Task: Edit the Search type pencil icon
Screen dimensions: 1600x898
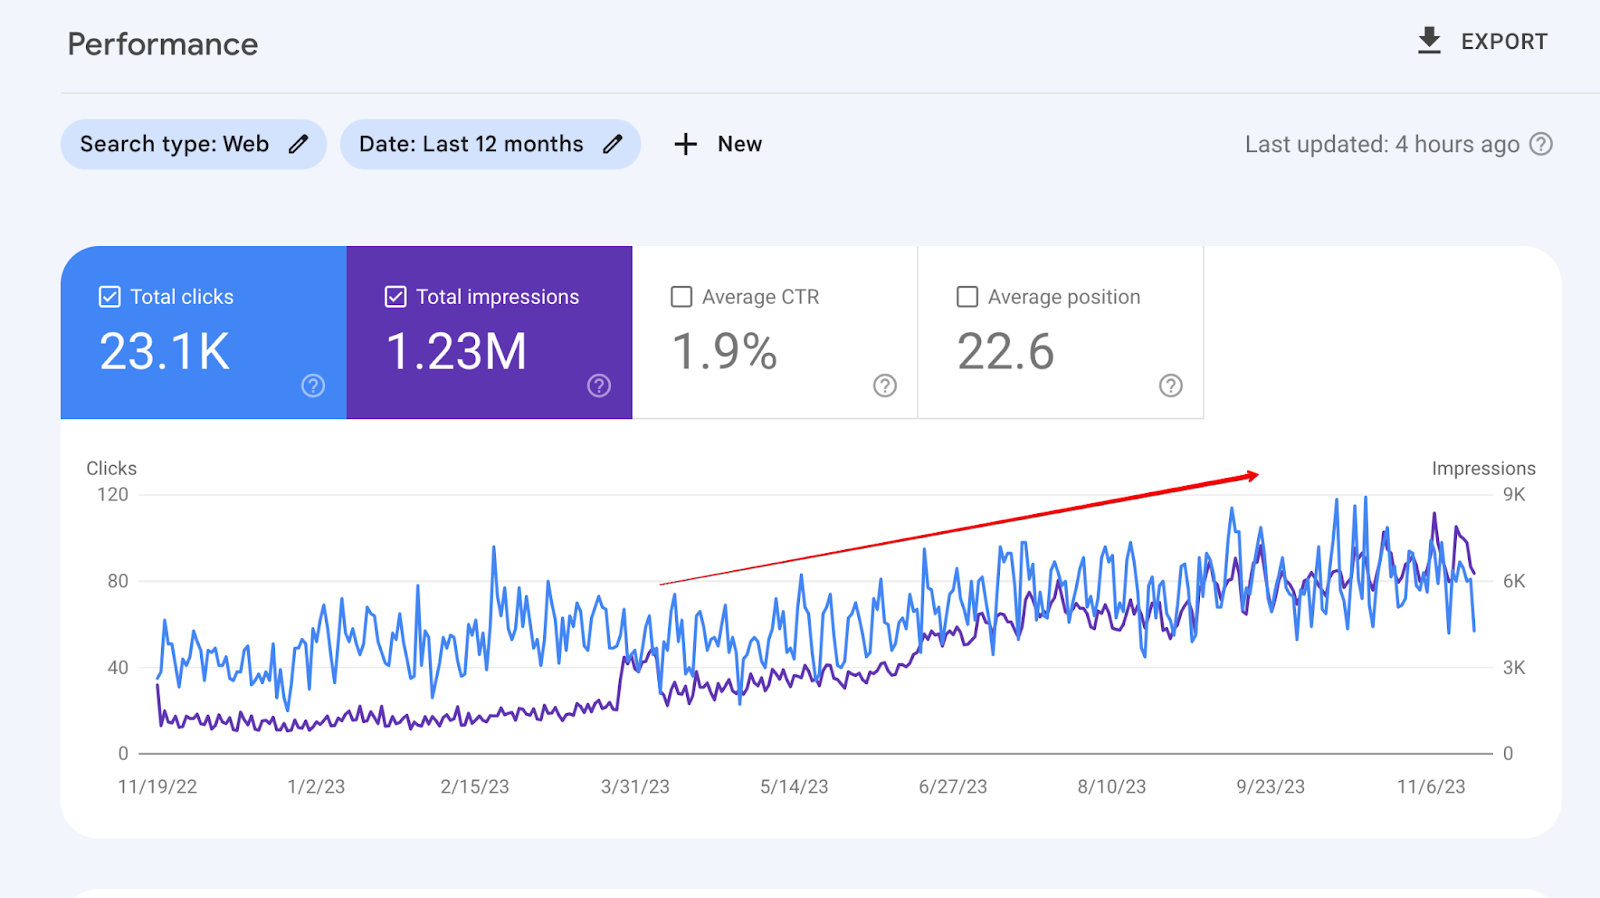Action: point(298,144)
